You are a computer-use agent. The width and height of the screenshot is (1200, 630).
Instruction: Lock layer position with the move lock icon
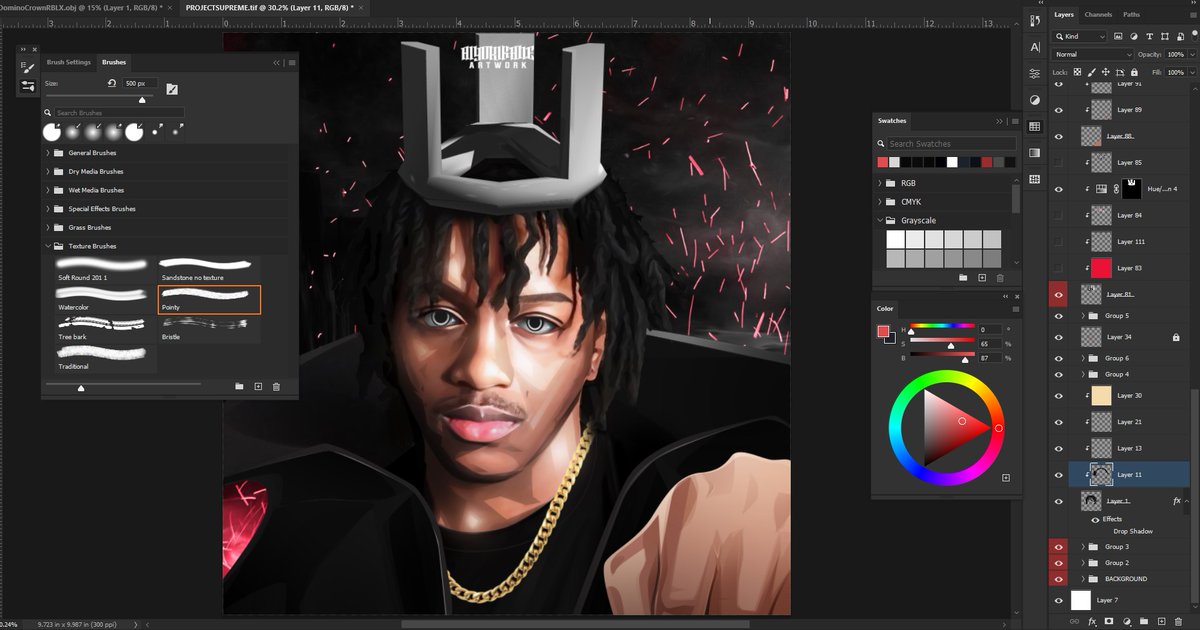1106,72
